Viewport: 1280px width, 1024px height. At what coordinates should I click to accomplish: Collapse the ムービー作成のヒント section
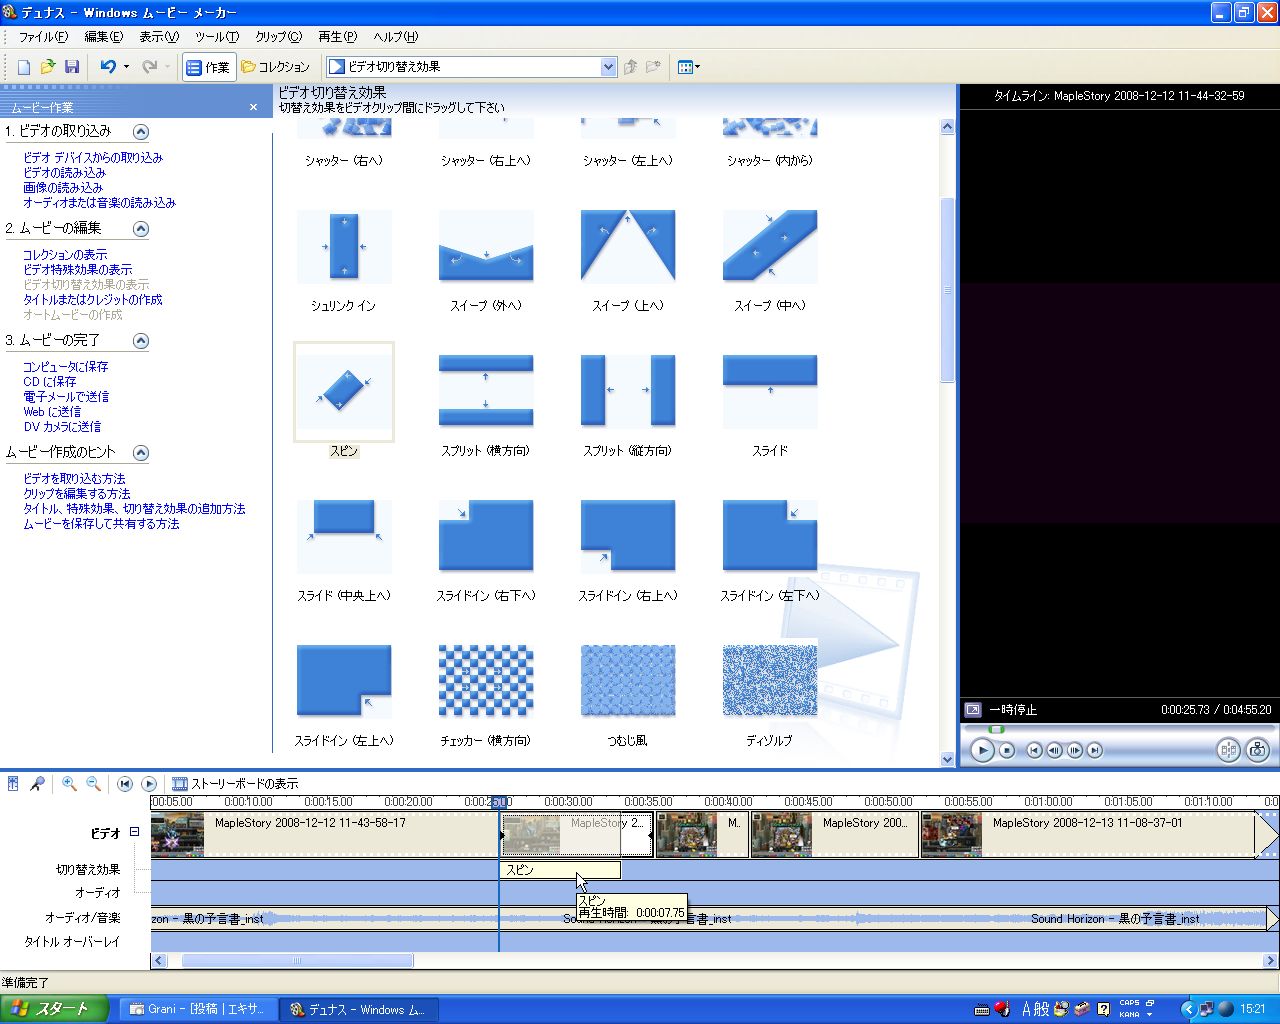[141, 453]
